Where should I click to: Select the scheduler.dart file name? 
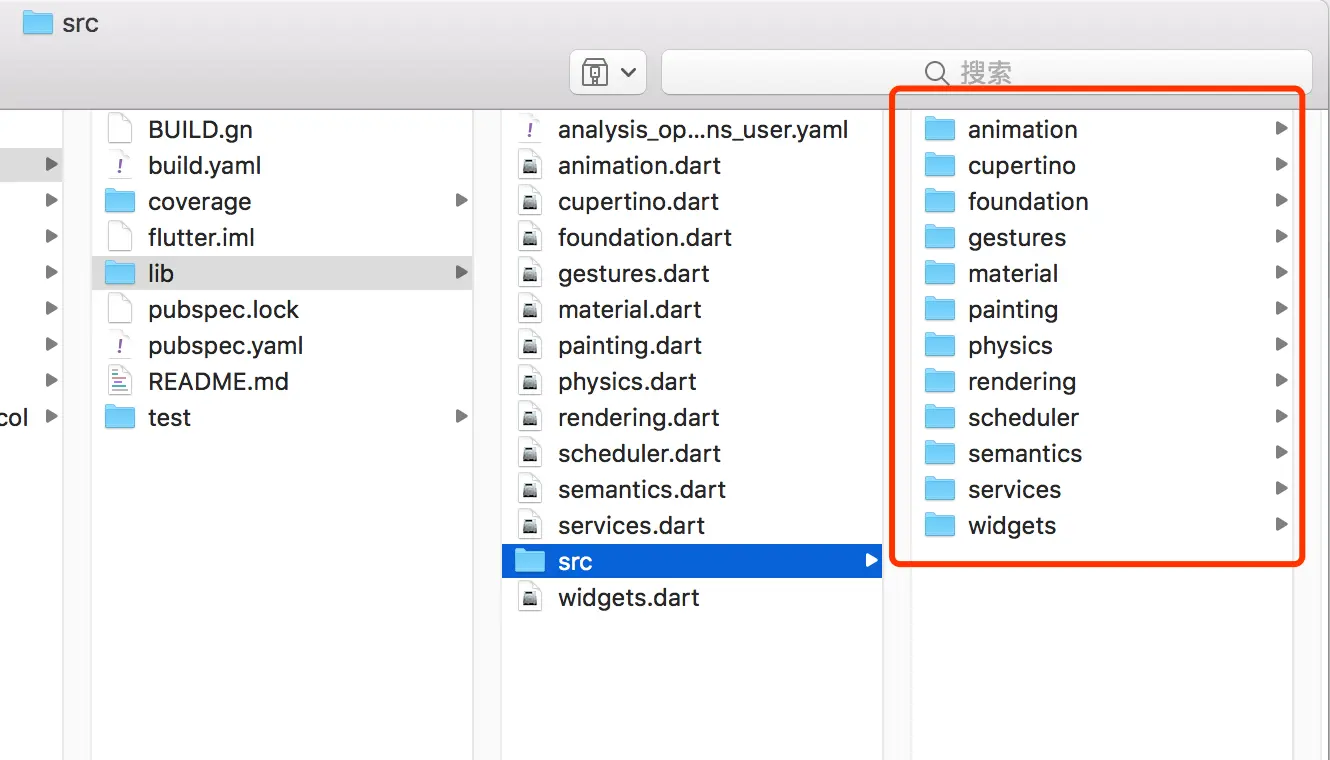point(640,453)
